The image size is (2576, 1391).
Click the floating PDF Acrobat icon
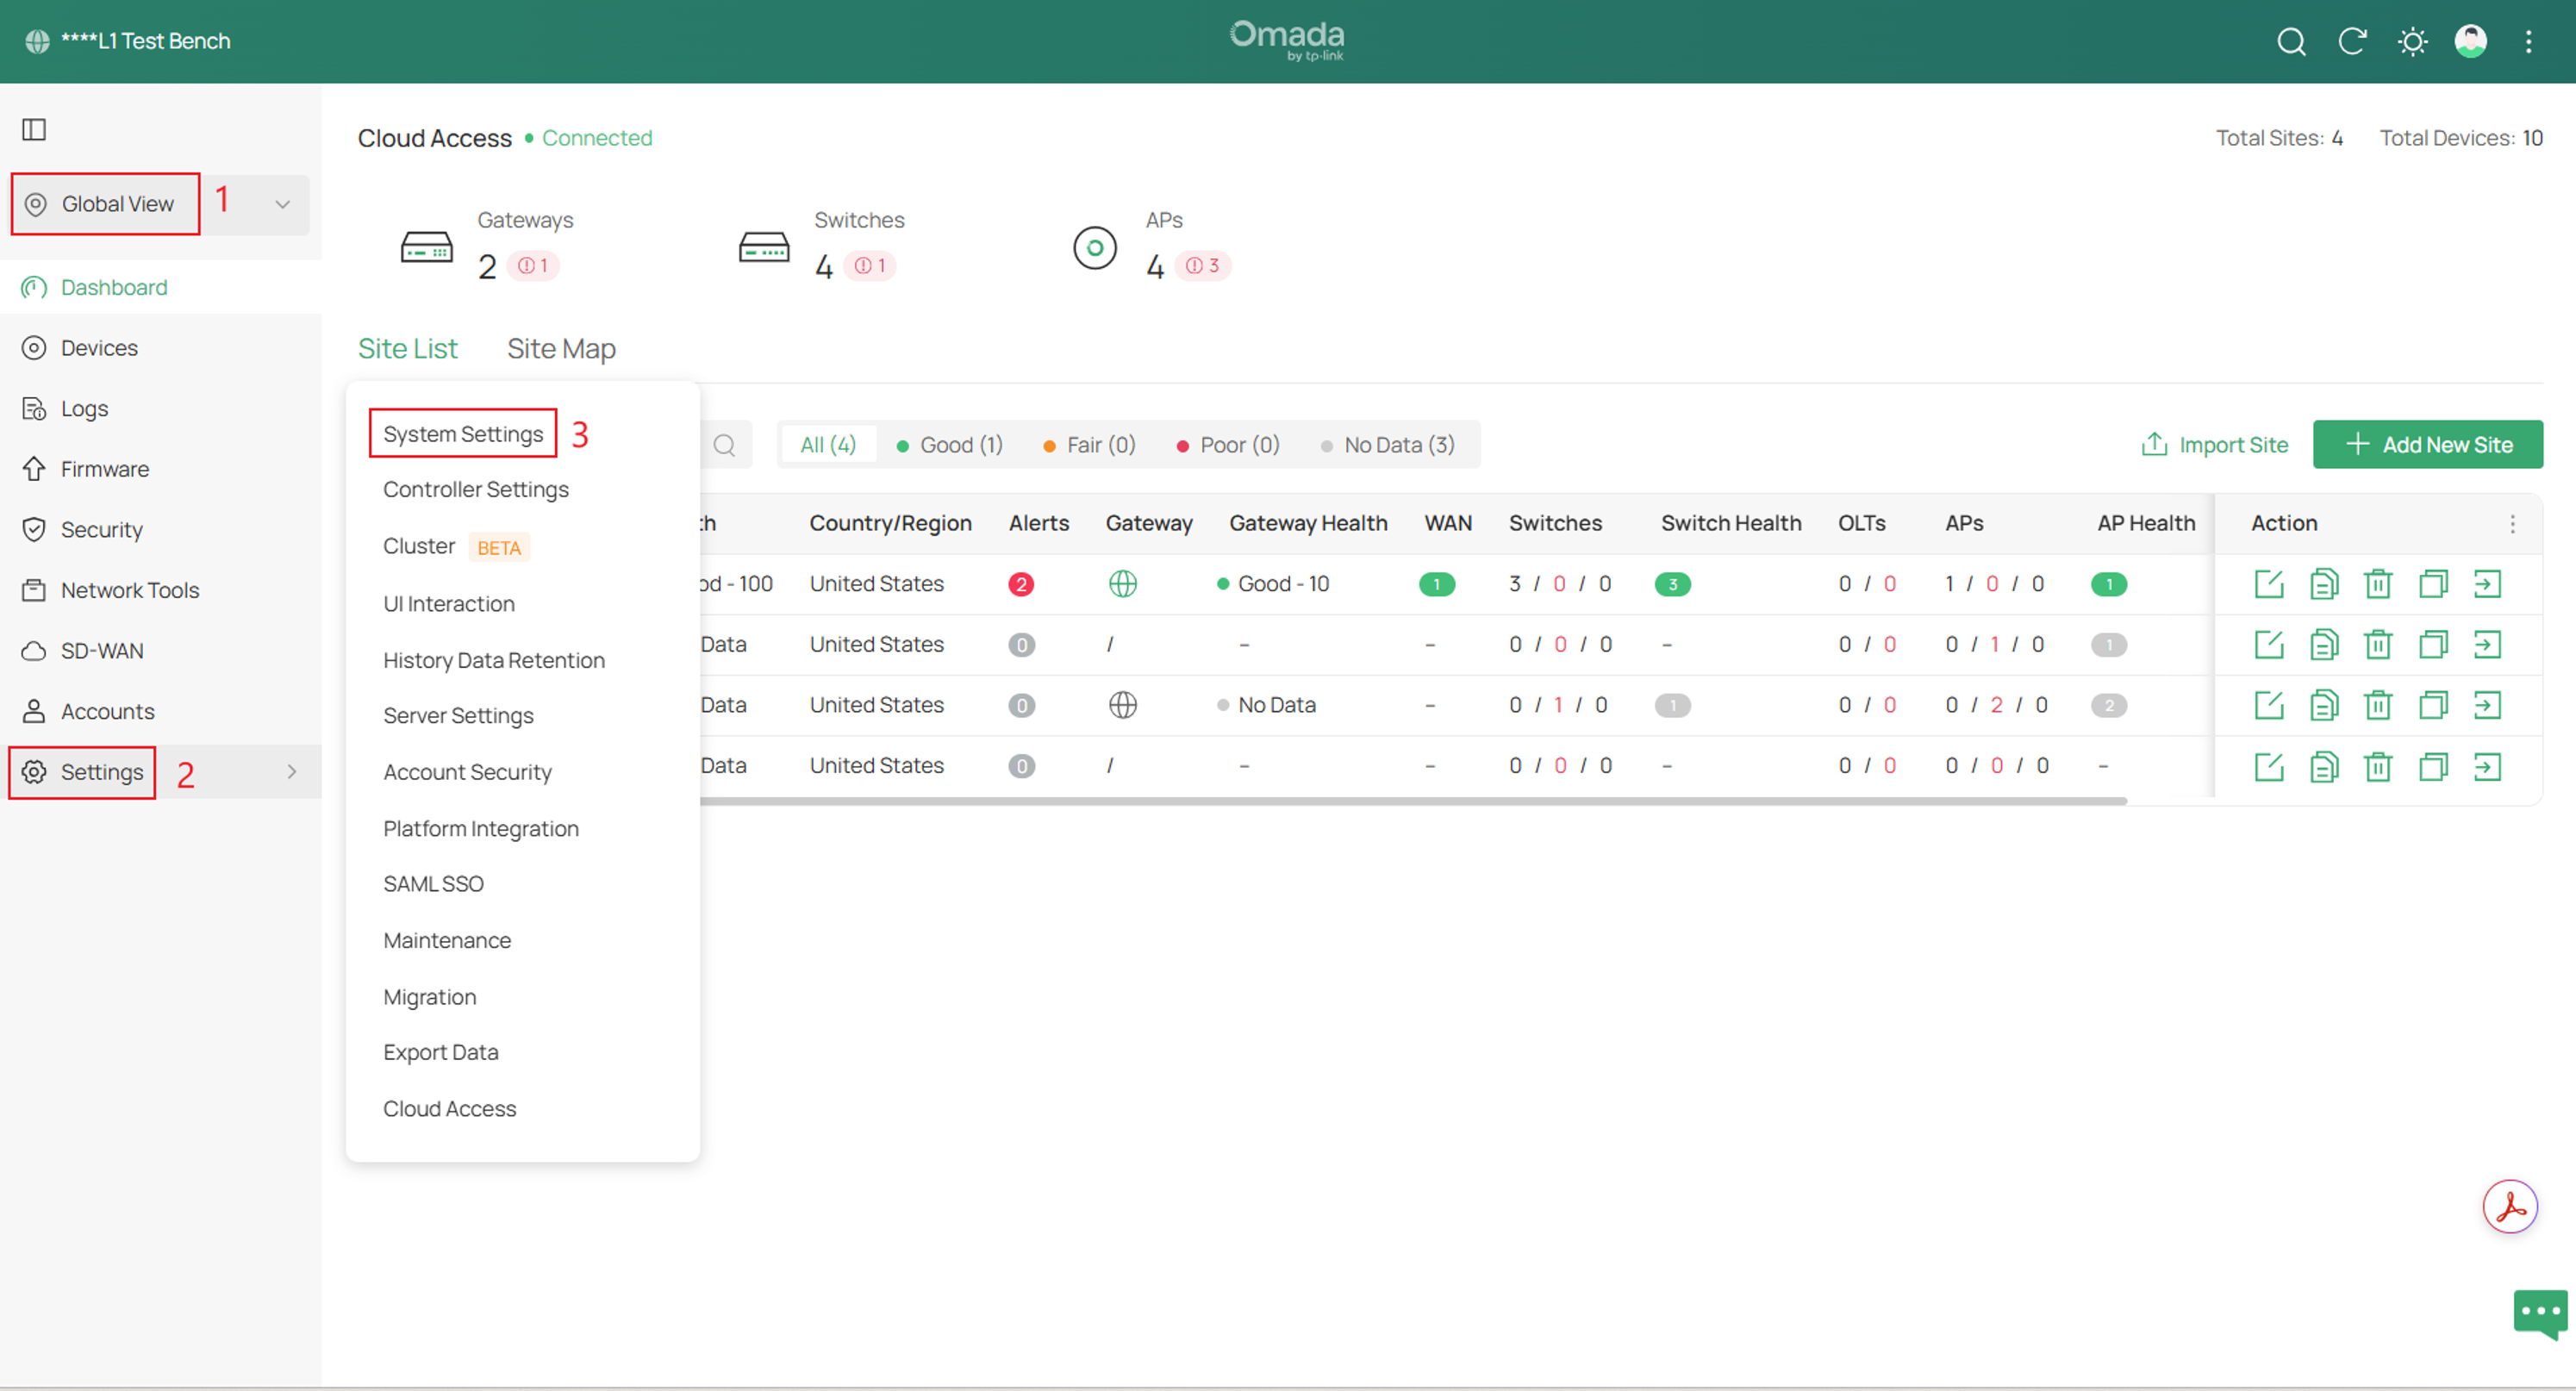2510,1207
